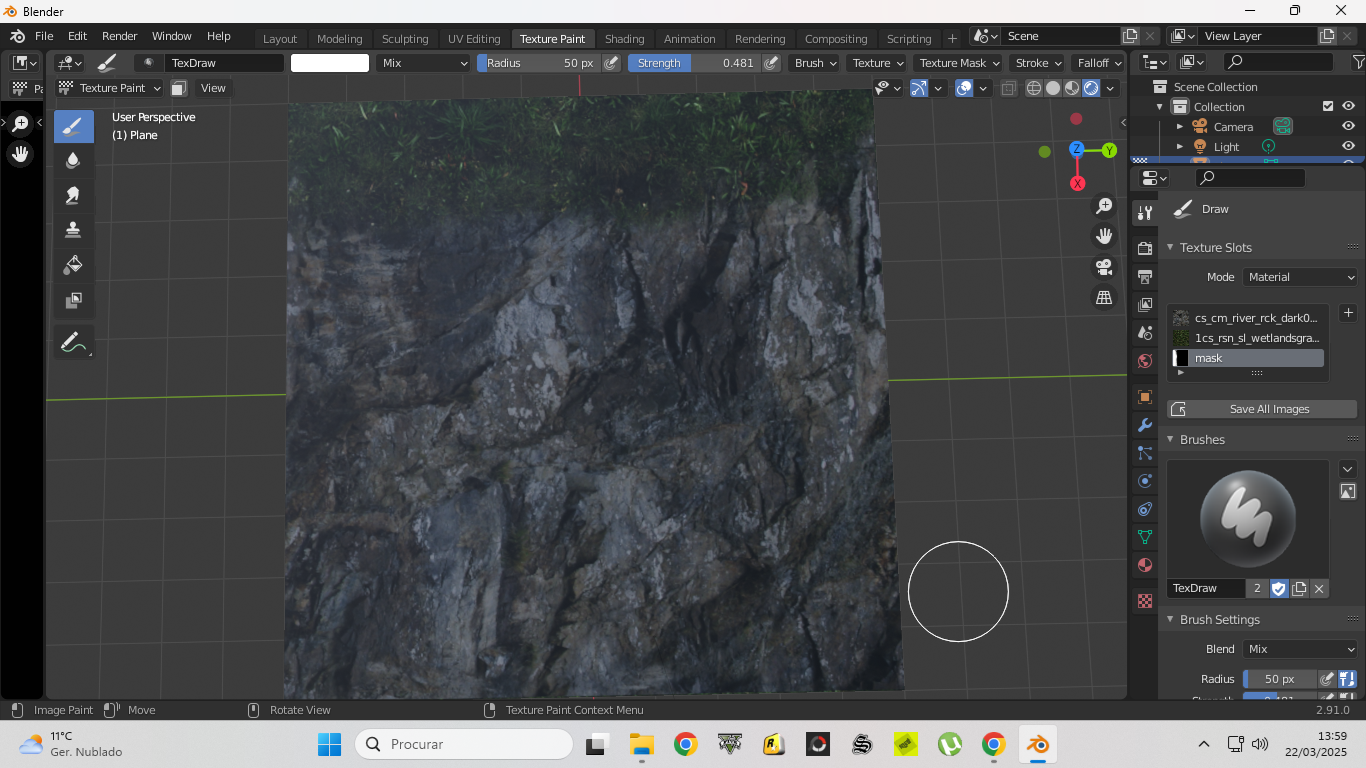Select the Soften tool
The width and height of the screenshot is (1366, 768).
[x=73, y=160]
